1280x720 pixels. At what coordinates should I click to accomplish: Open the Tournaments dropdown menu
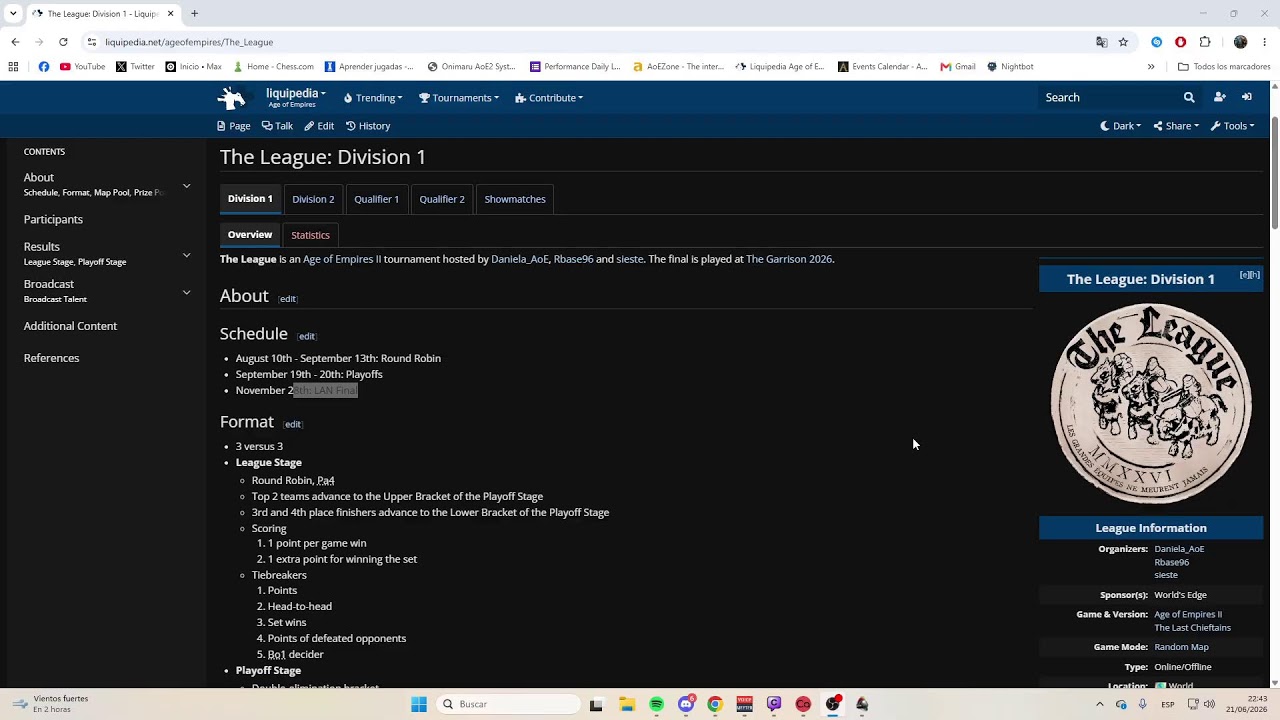(459, 98)
